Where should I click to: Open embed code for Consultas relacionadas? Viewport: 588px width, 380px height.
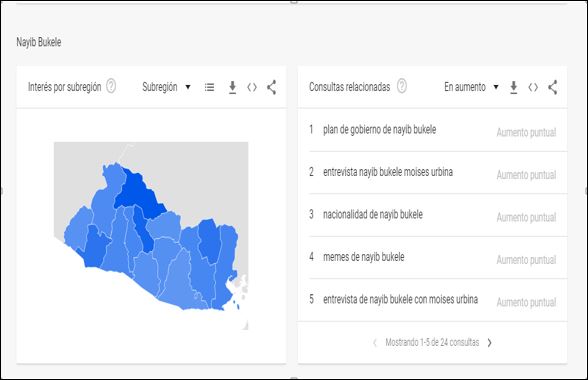533,87
